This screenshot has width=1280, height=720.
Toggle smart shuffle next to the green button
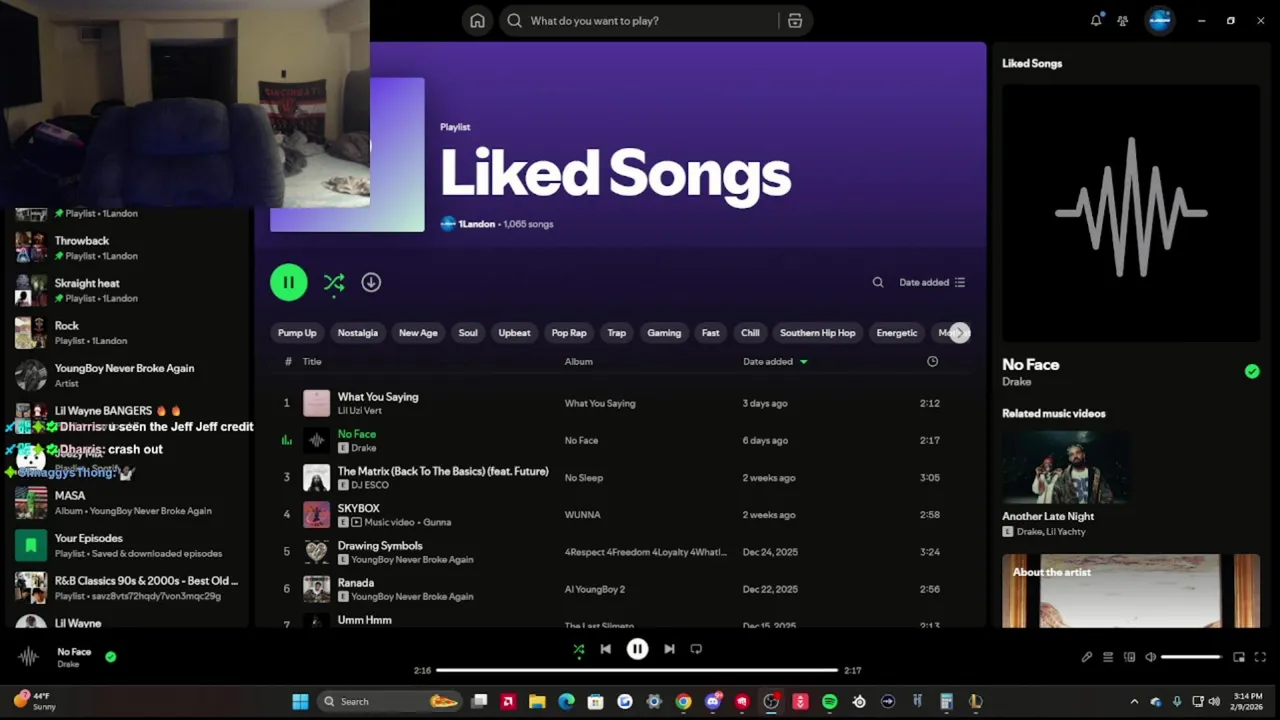(x=334, y=283)
